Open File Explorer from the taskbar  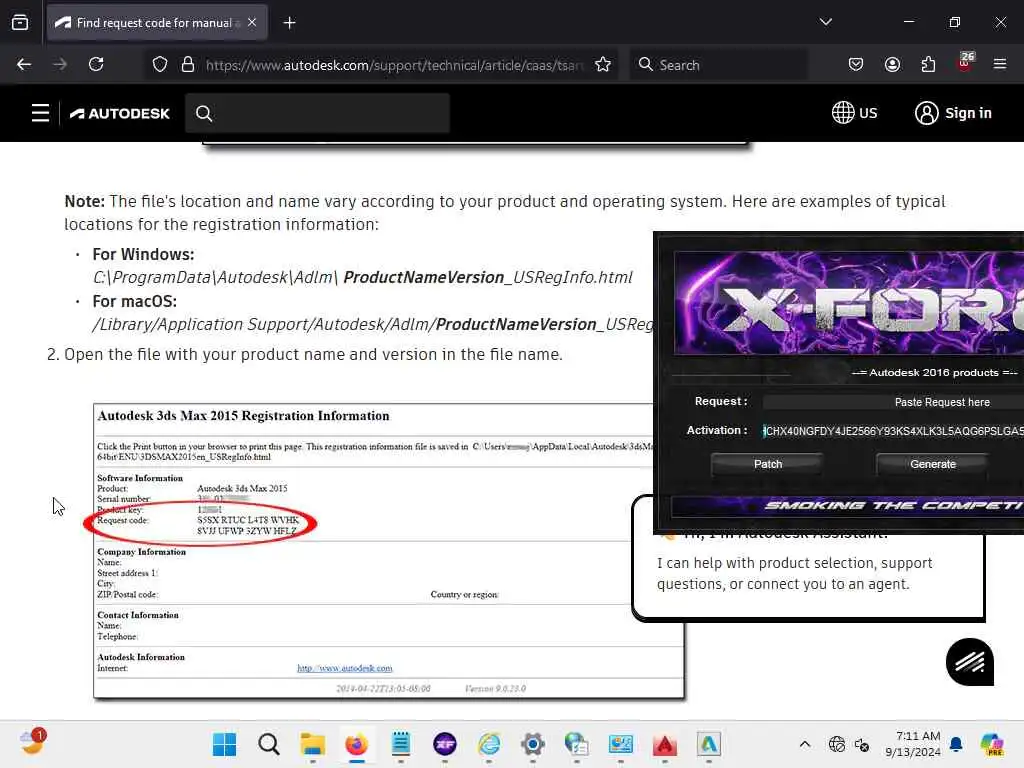tap(312, 744)
